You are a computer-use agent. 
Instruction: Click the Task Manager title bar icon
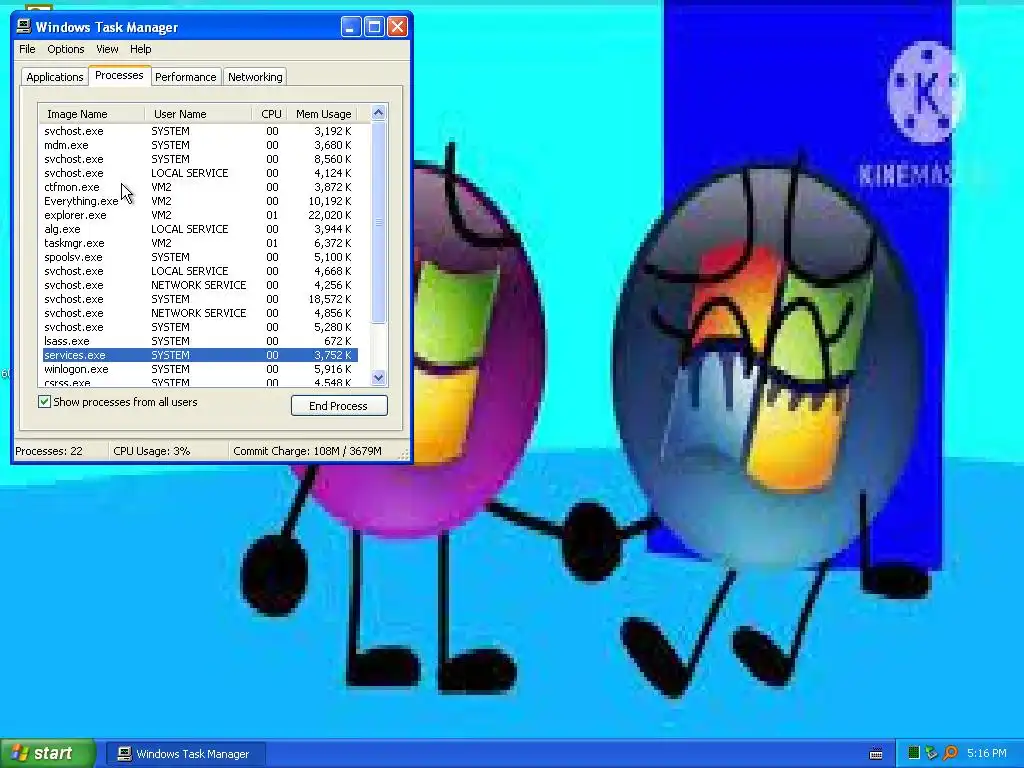click(x=24, y=26)
